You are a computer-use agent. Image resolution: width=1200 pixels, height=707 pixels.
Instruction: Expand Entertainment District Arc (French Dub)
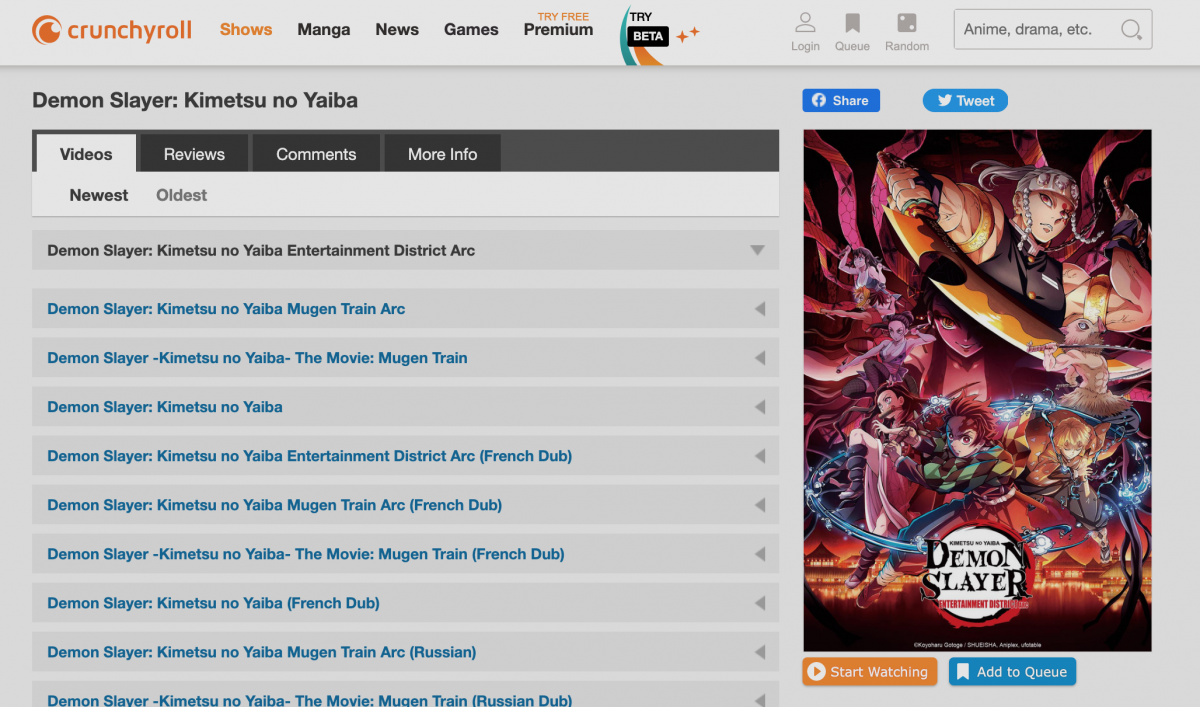point(759,456)
